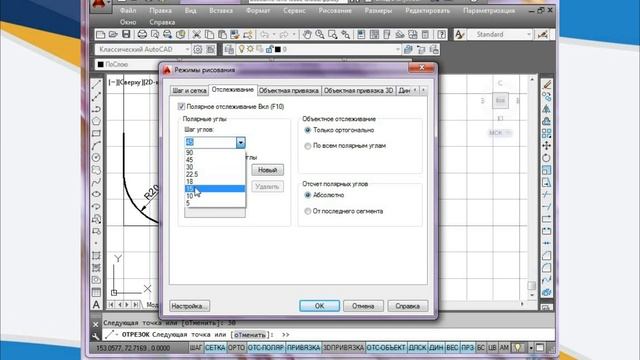Toggle ОТС-ПОЛЯР polar tracking in status bar

coord(266,348)
